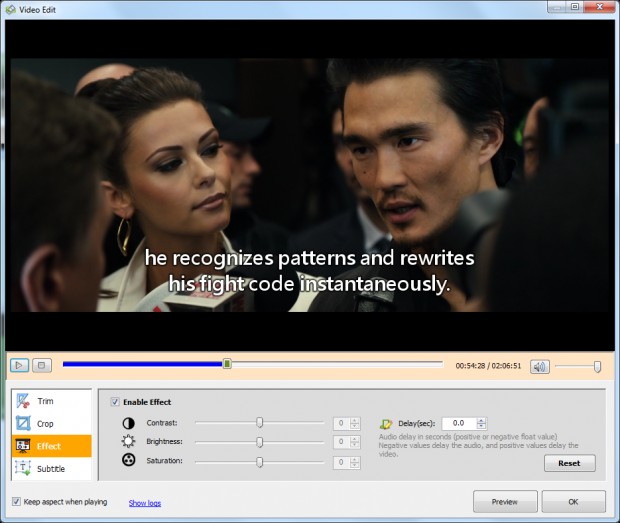The image size is (620, 523).
Task: Click the Saturation value field
Action: [342, 462]
